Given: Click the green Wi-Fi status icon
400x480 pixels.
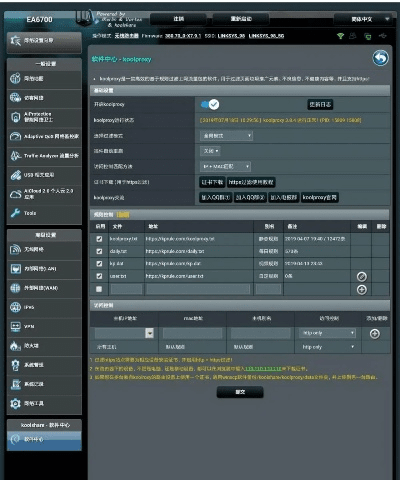Looking at the screenshot, I should click(x=340, y=36).
